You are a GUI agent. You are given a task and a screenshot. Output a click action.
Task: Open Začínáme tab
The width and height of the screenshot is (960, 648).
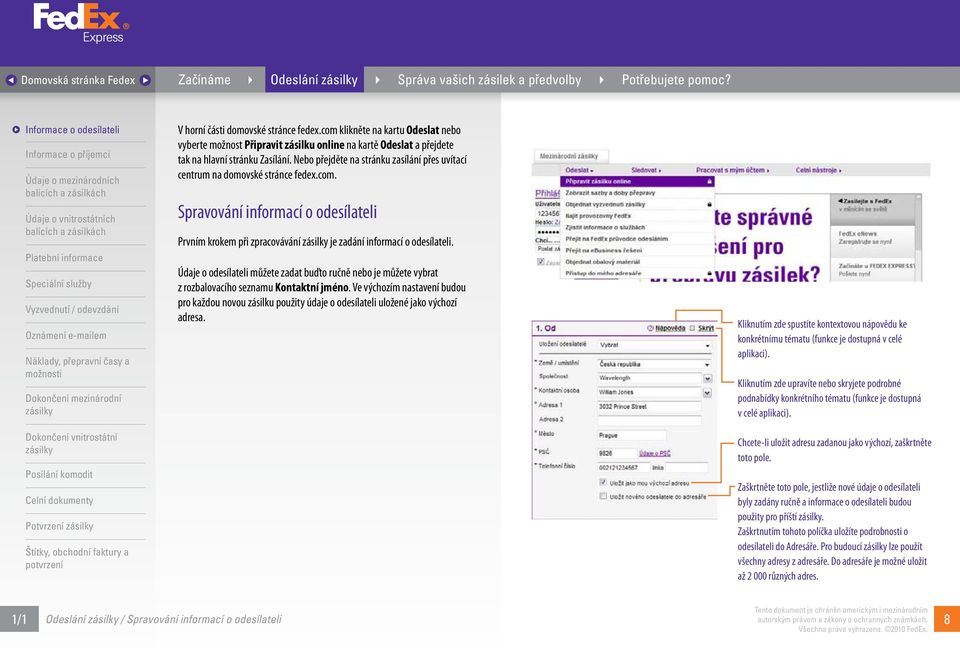pyautogui.click(x=204, y=80)
